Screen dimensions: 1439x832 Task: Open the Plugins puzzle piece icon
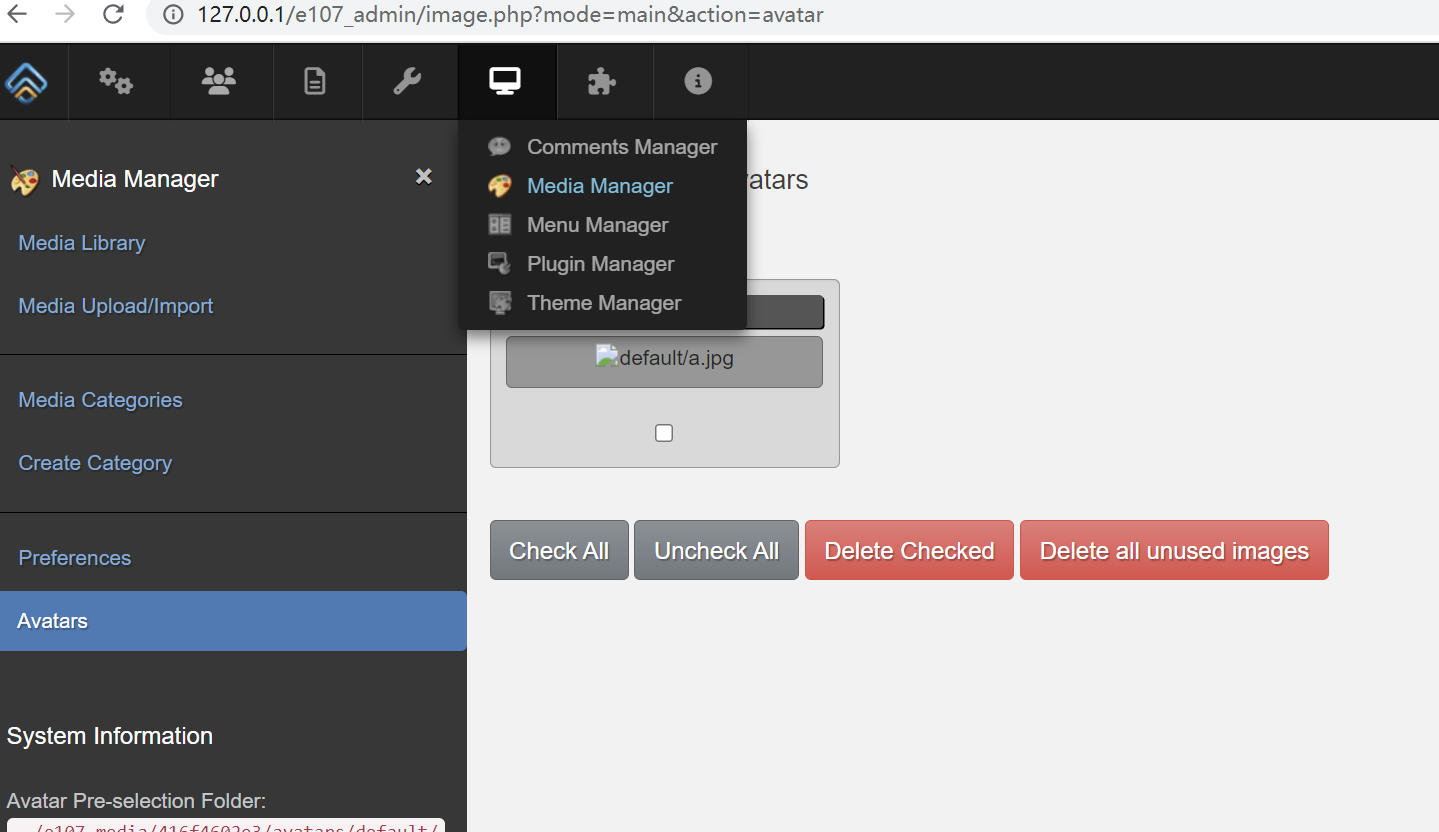point(601,82)
